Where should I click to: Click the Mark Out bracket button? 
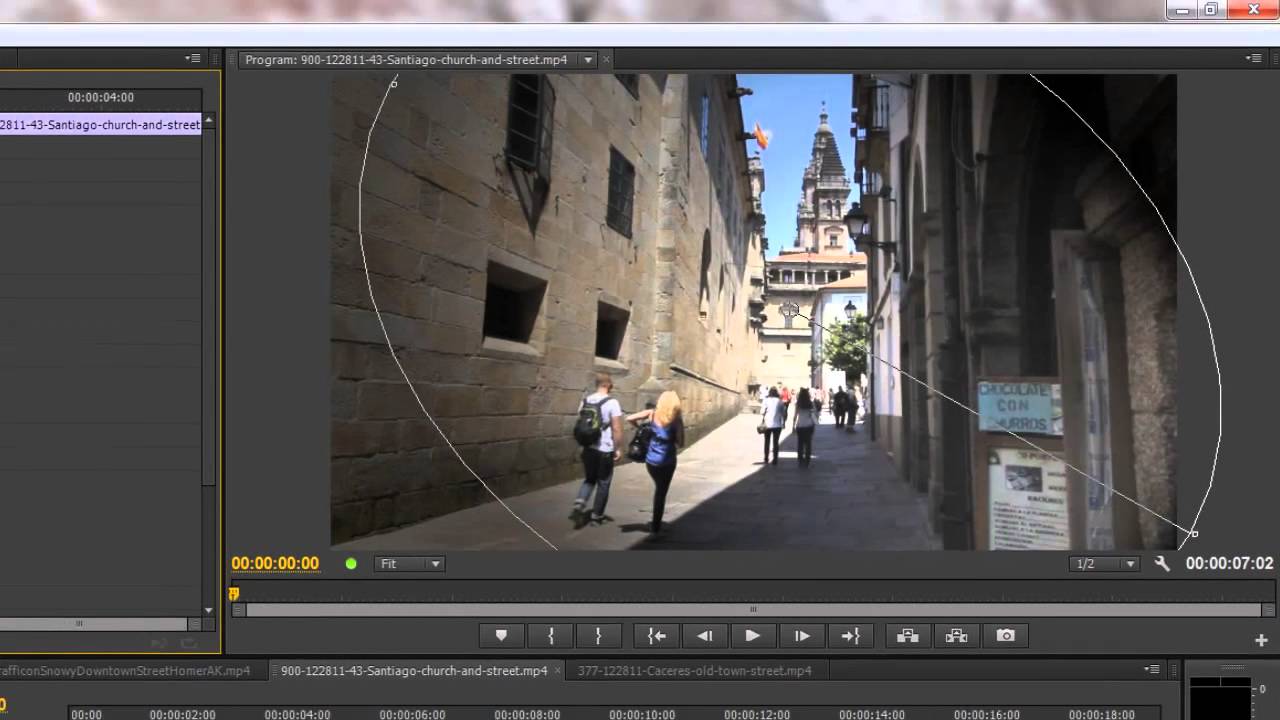[598, 636]
